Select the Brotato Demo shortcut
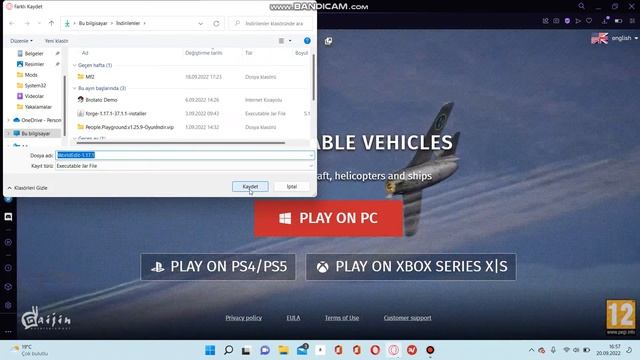Viewport: 640px width, 360px height. click(101, 100)
